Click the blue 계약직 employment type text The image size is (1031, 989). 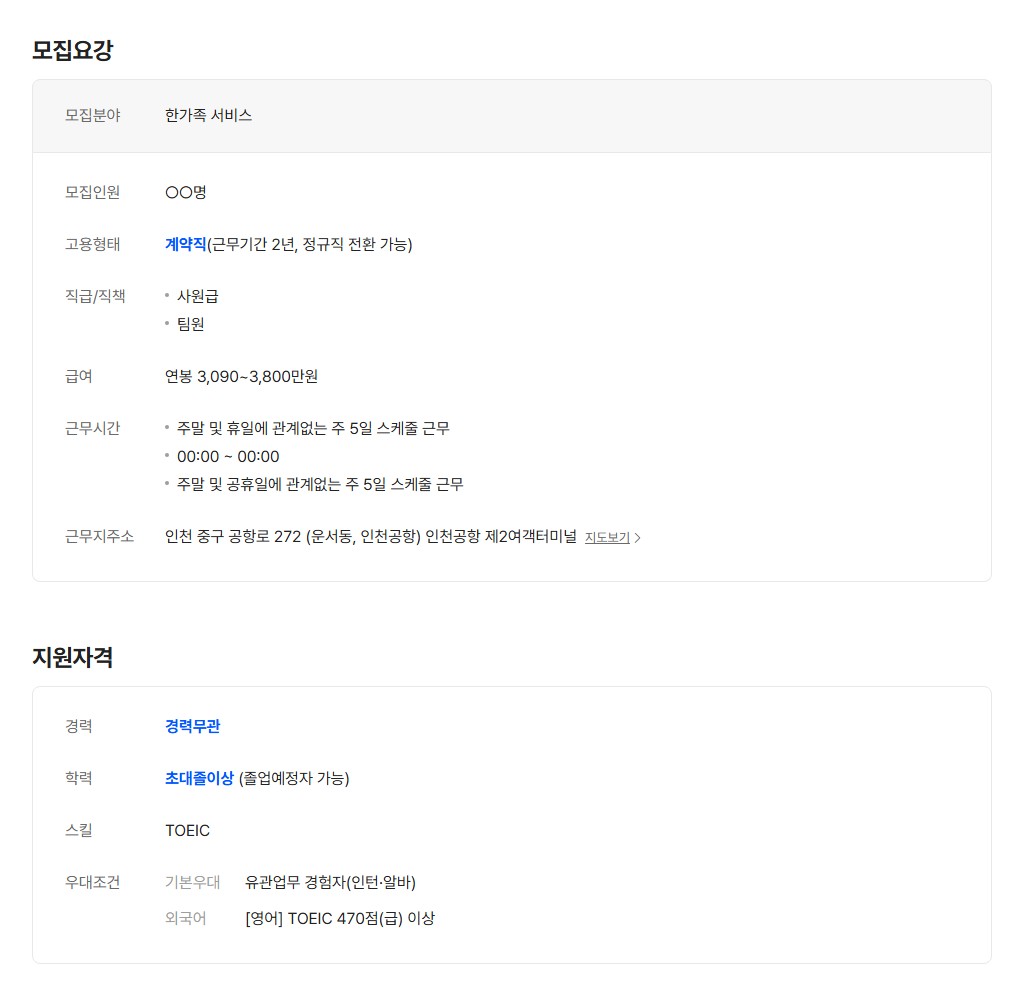click(x=185, y=244)
